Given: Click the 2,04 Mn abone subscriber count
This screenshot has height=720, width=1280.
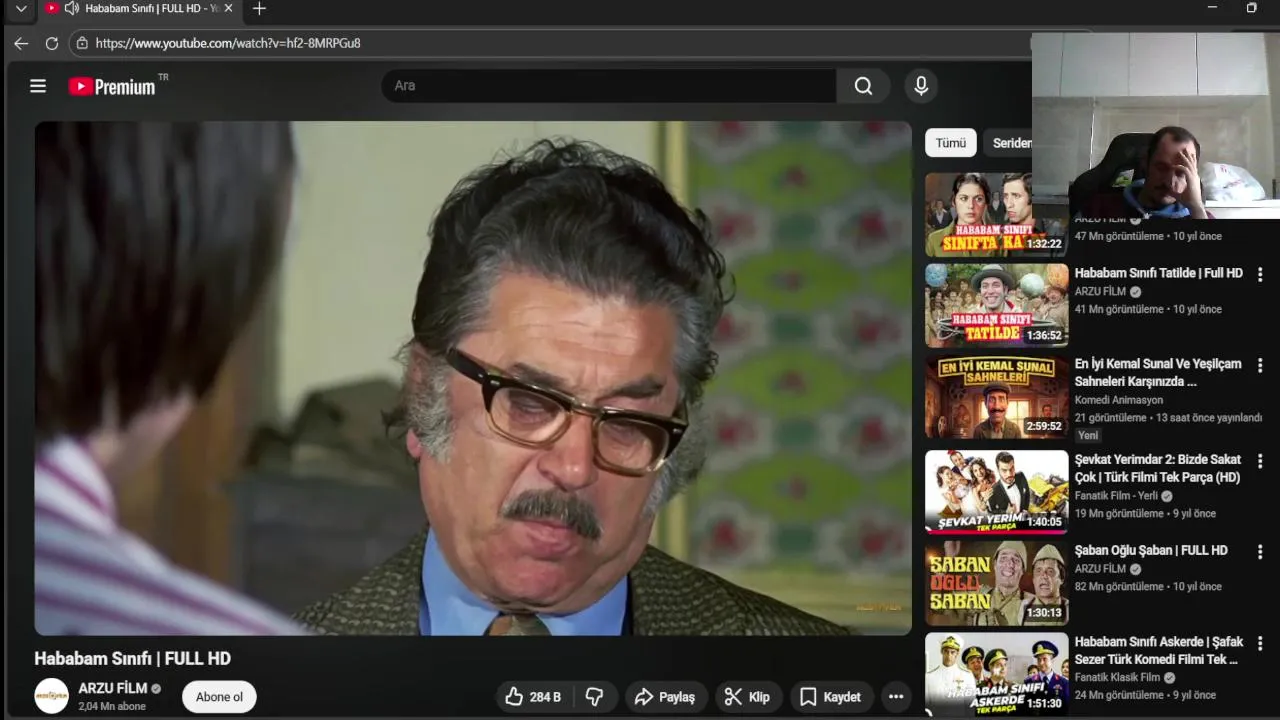Looking at the screenshot, I should click(112, 706).
